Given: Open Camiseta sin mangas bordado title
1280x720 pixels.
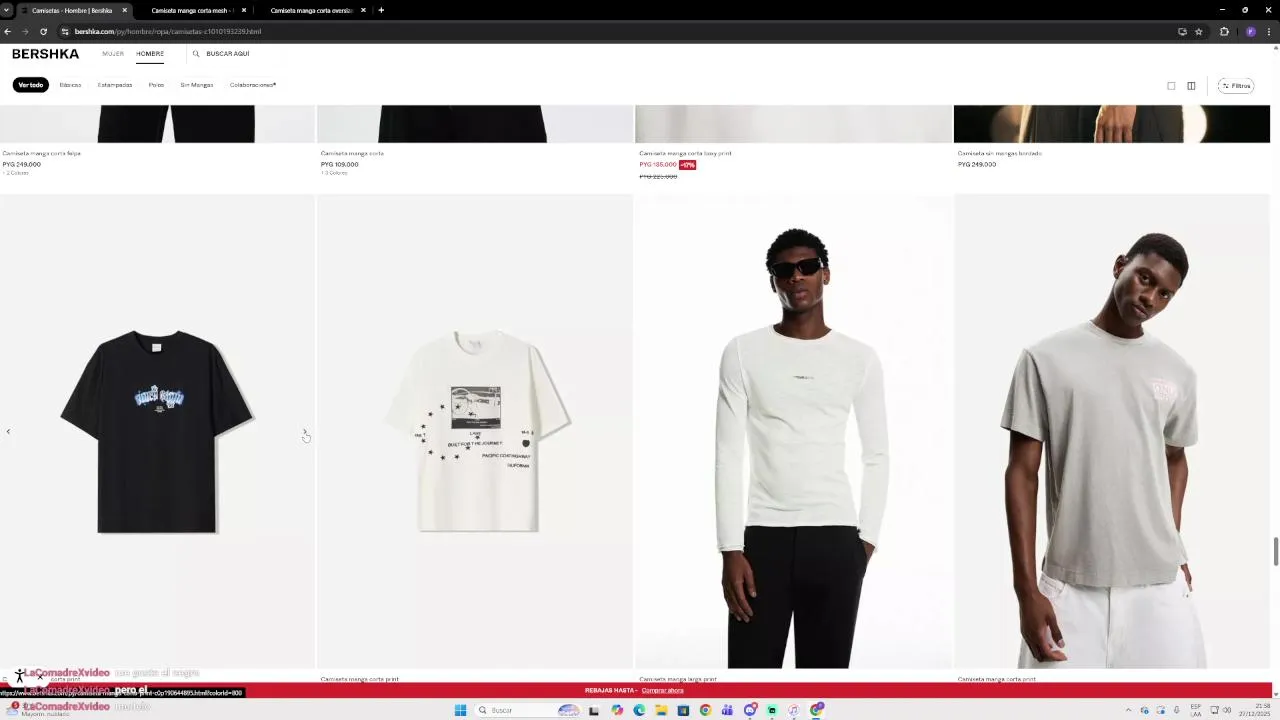Looking at the screenshot, I should click(999, 153).
